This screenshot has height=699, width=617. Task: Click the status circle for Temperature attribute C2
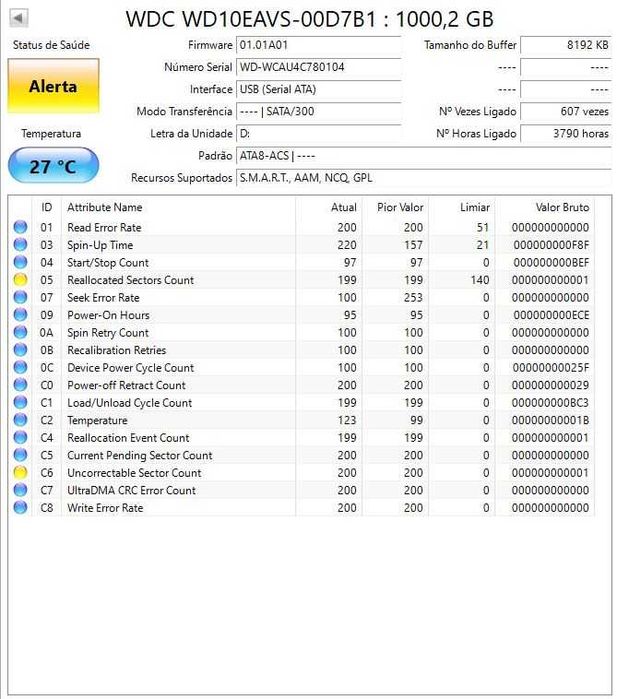click(20, 420)
